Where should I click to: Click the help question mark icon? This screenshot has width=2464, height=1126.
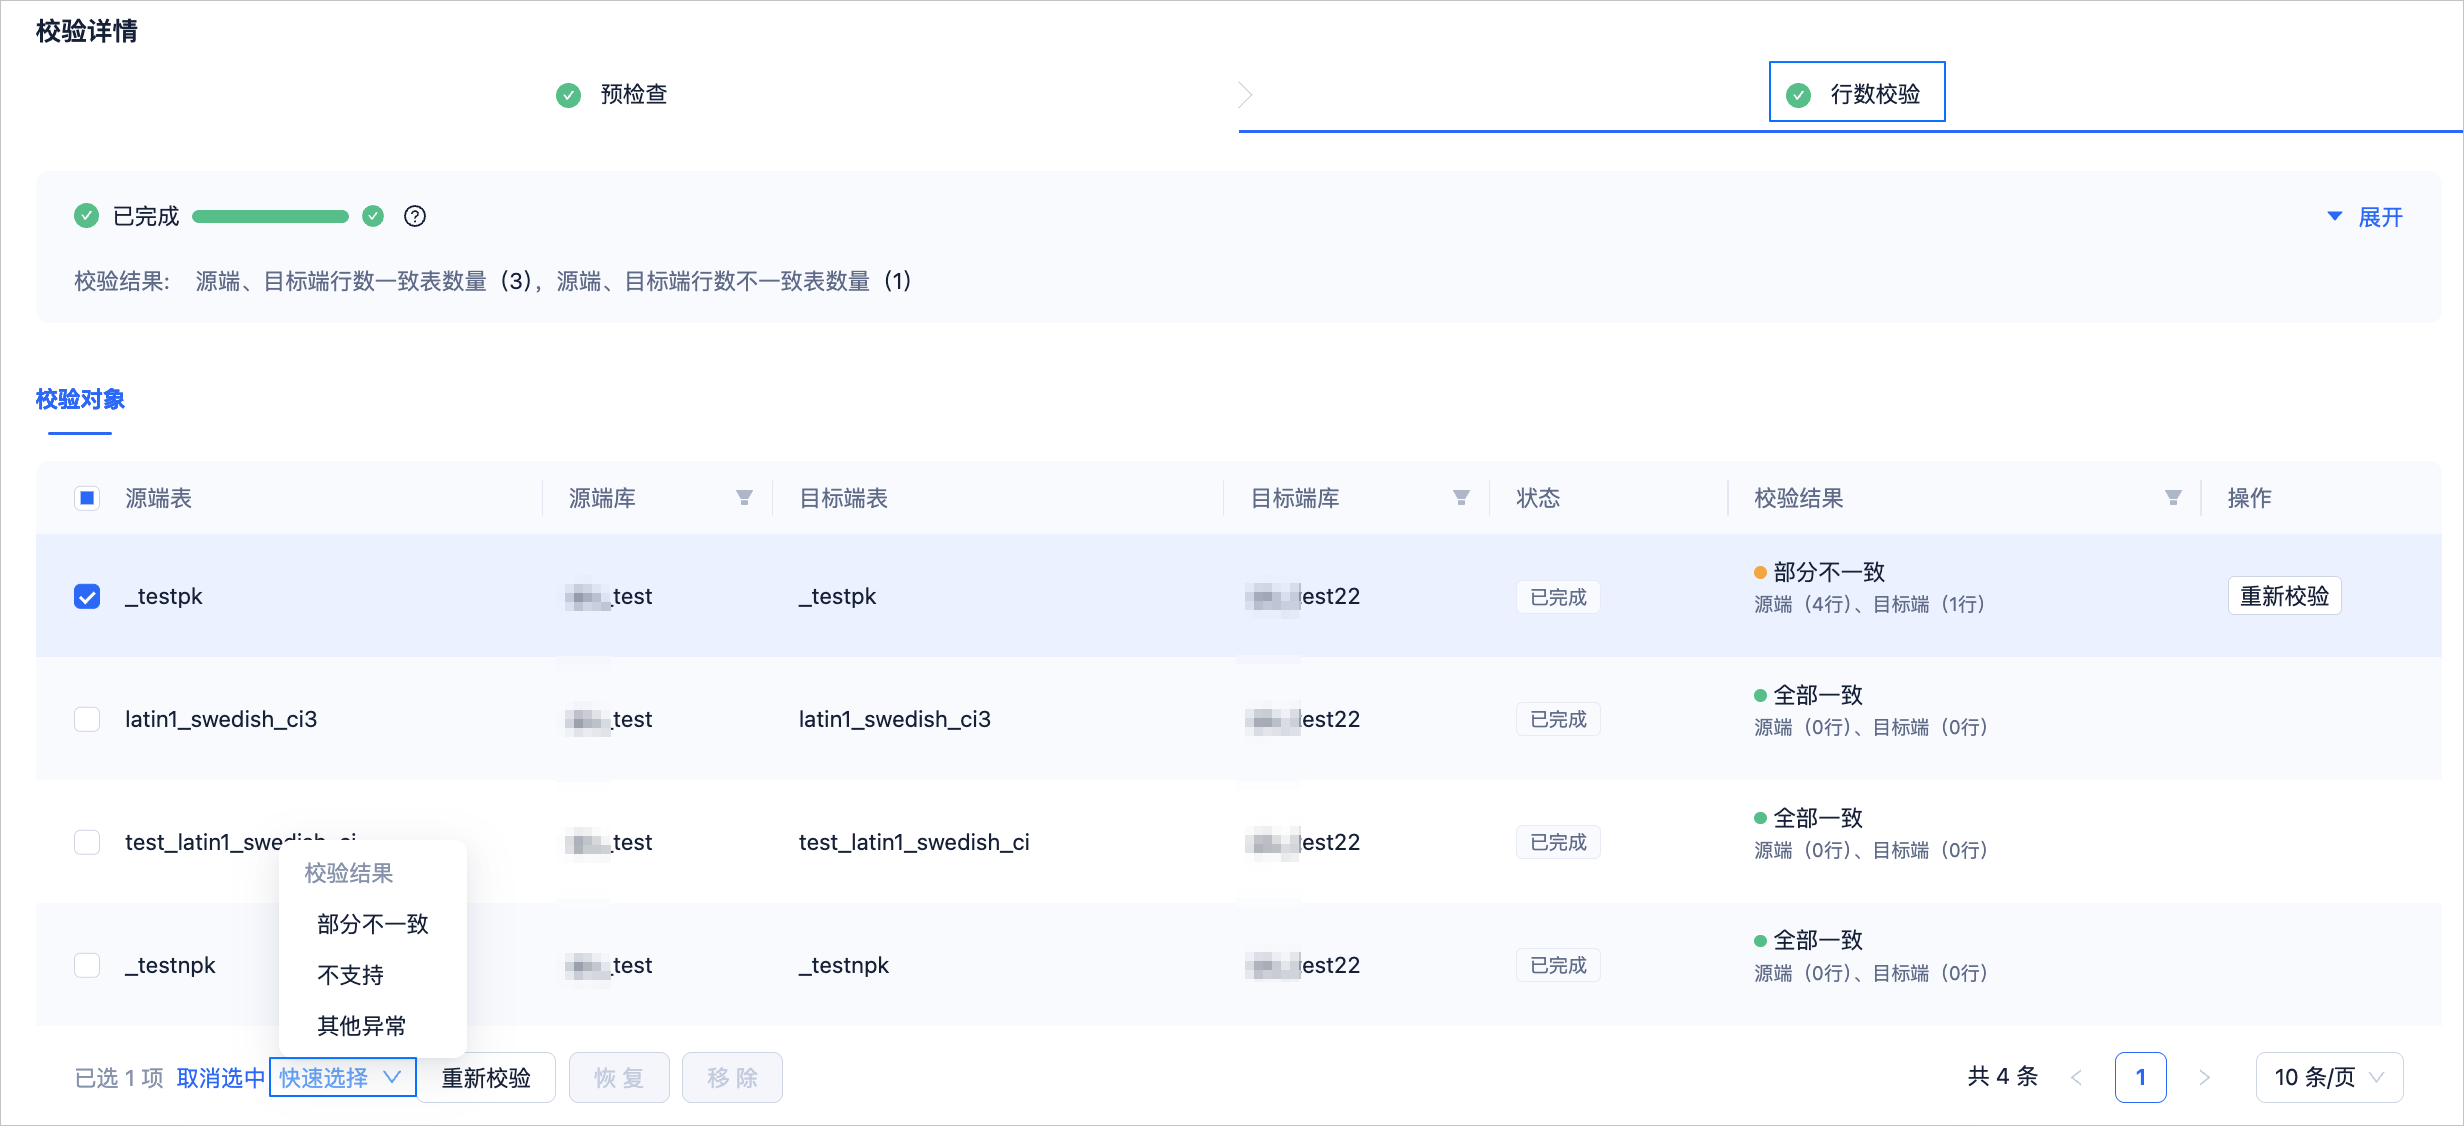tap(415, 216)
